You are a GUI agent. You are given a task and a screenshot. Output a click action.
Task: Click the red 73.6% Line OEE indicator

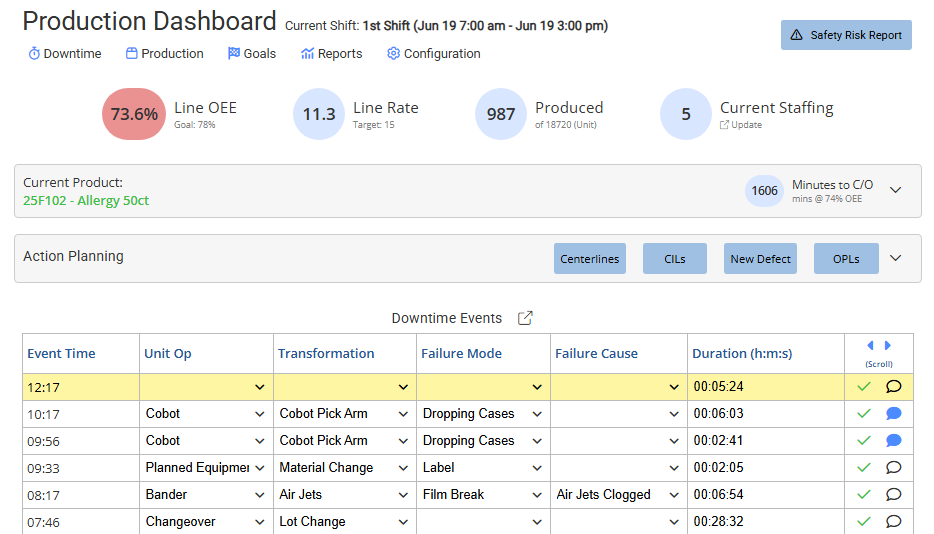[x=134, y=114]
